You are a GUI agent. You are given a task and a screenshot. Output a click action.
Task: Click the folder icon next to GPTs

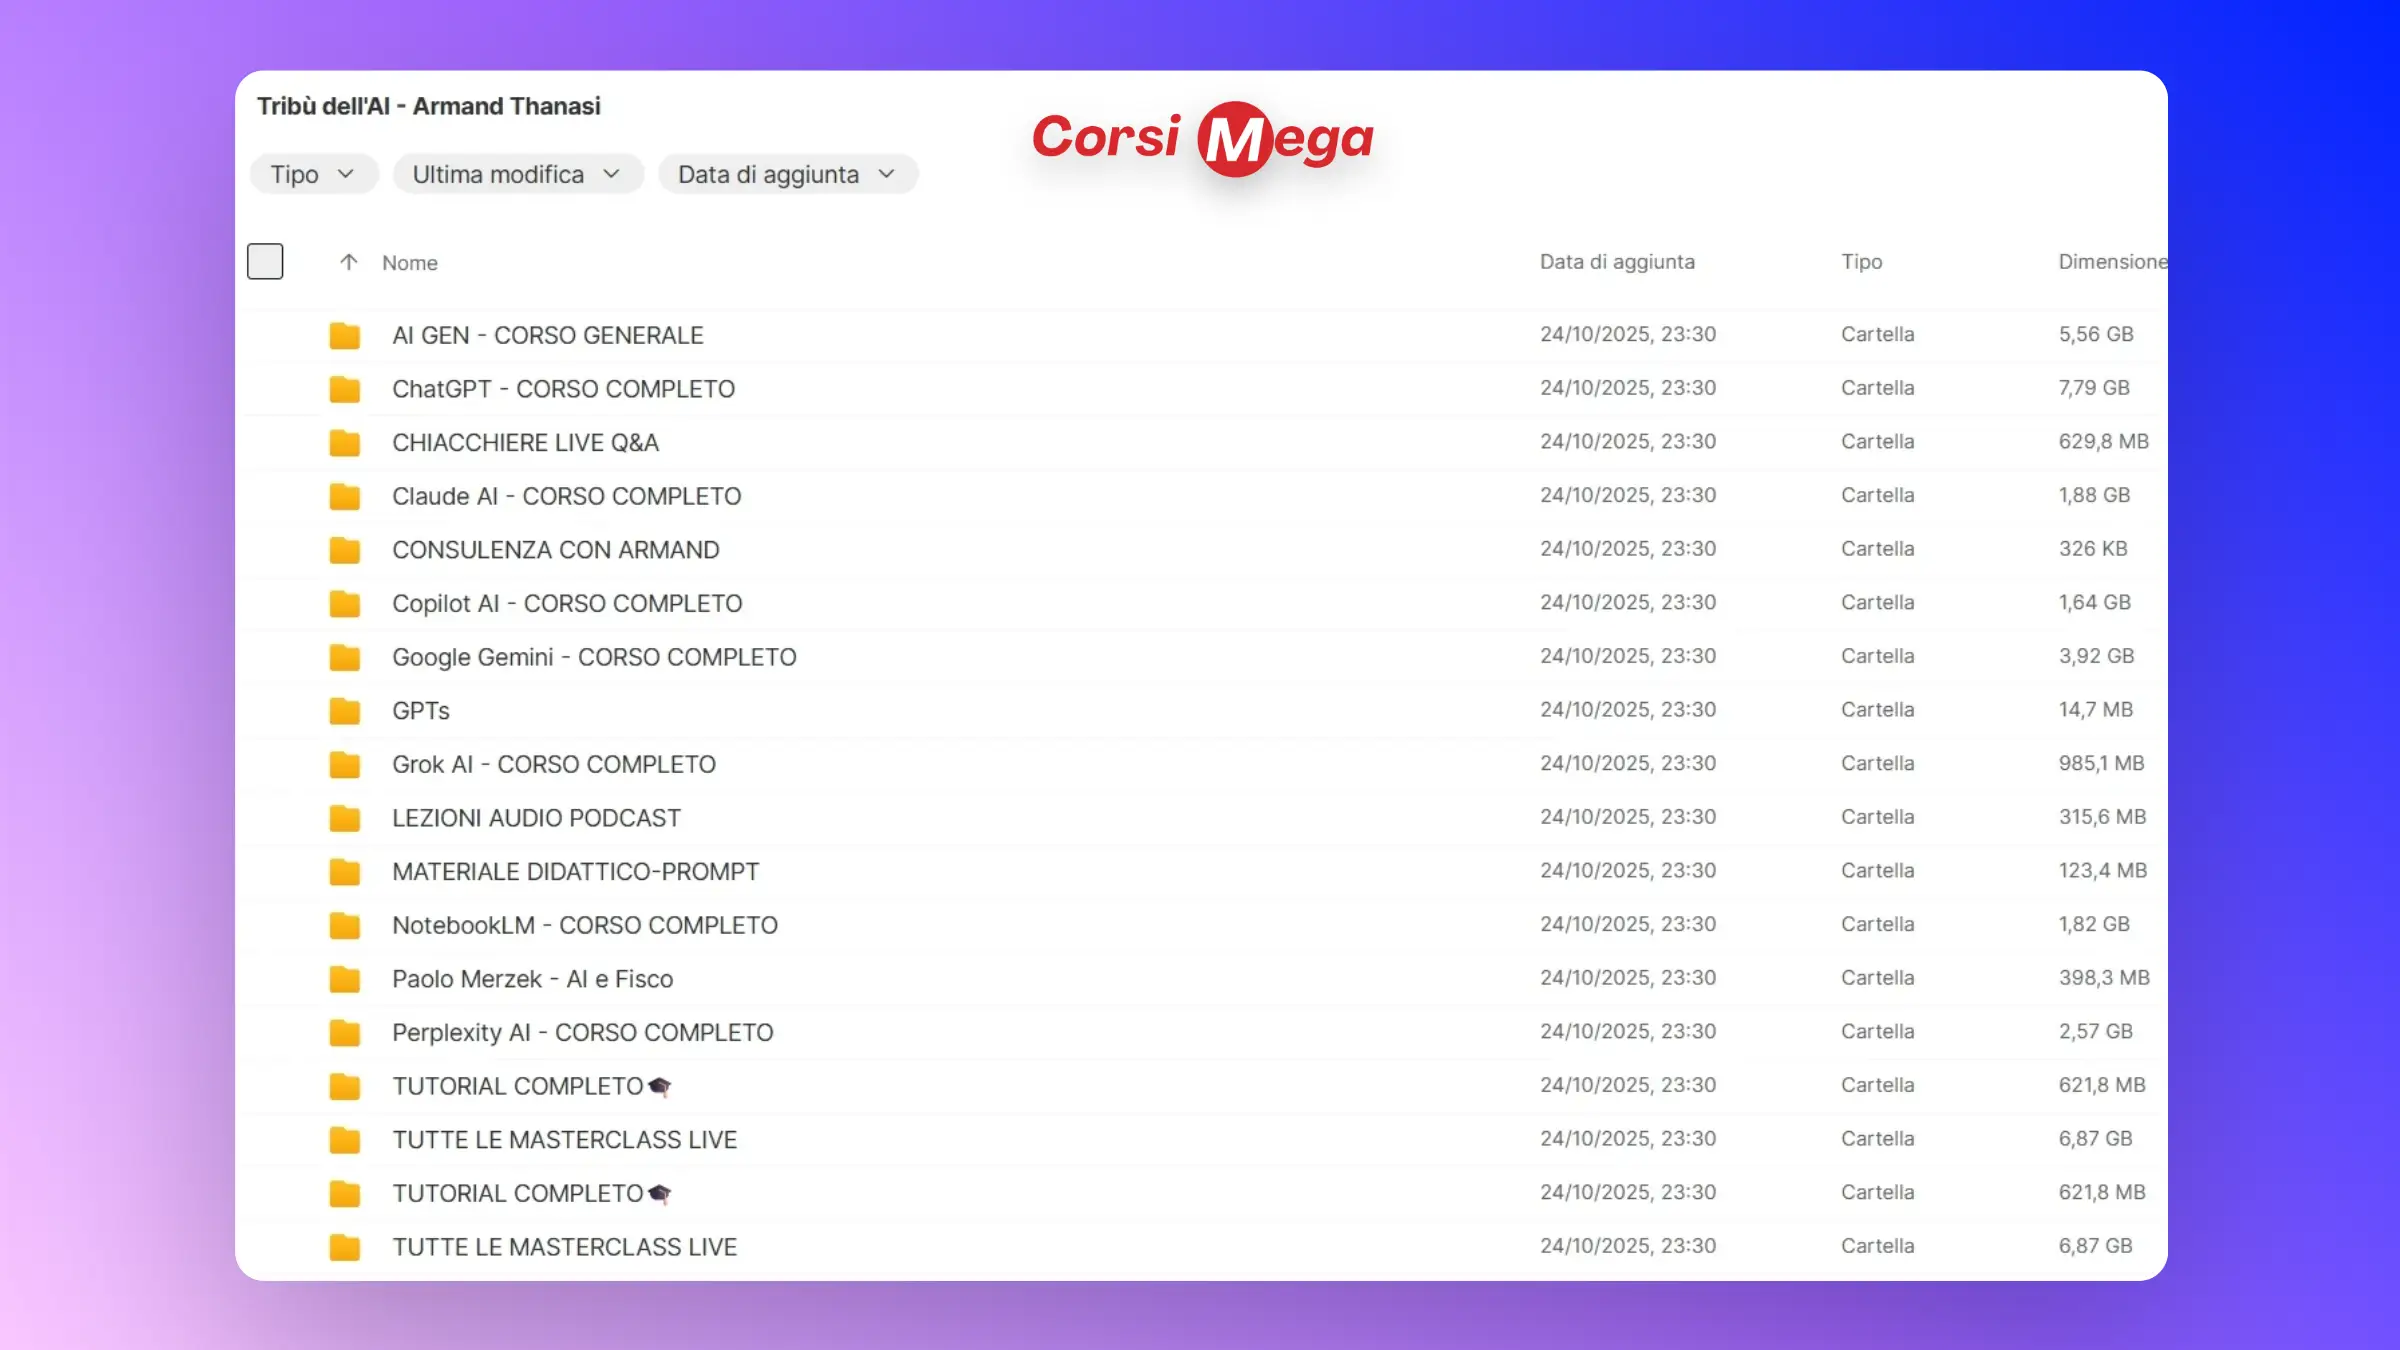click(344, 711)
